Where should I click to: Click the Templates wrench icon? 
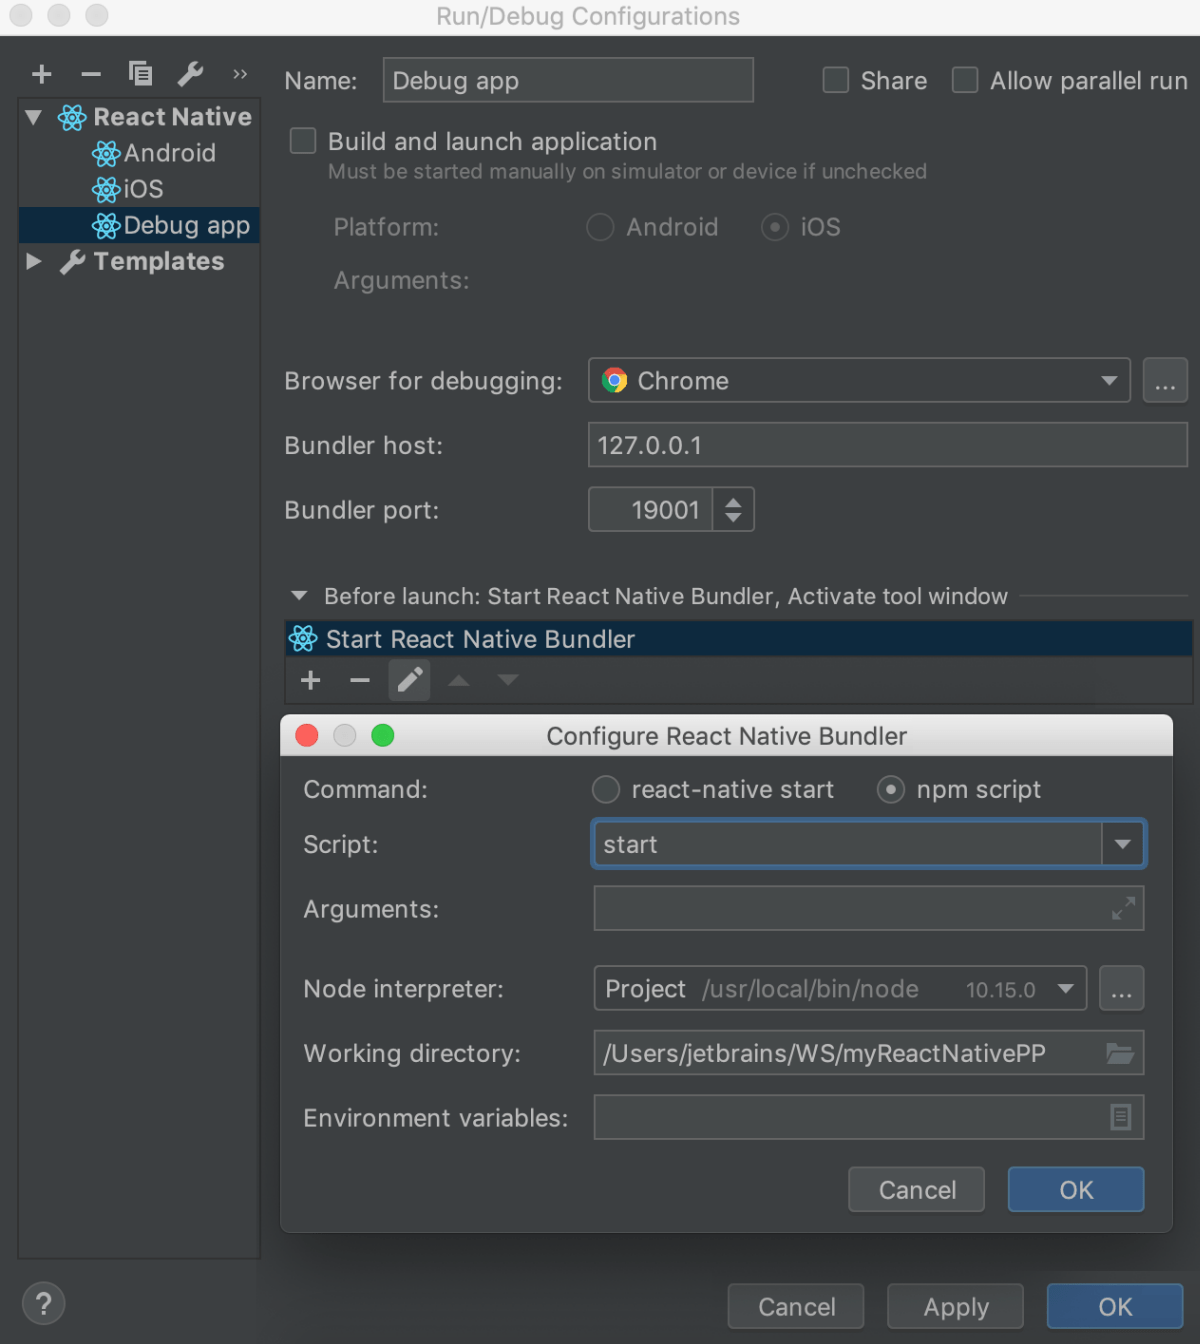(x=72, y=262)
